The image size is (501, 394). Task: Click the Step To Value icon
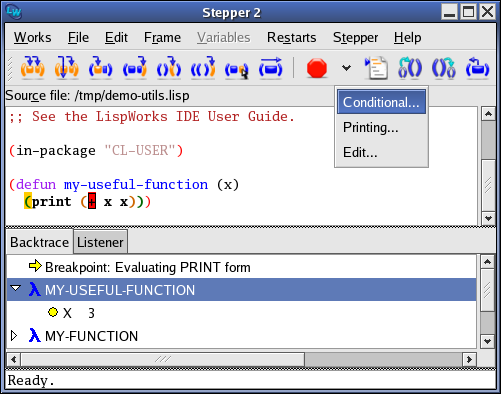[135, 68]
